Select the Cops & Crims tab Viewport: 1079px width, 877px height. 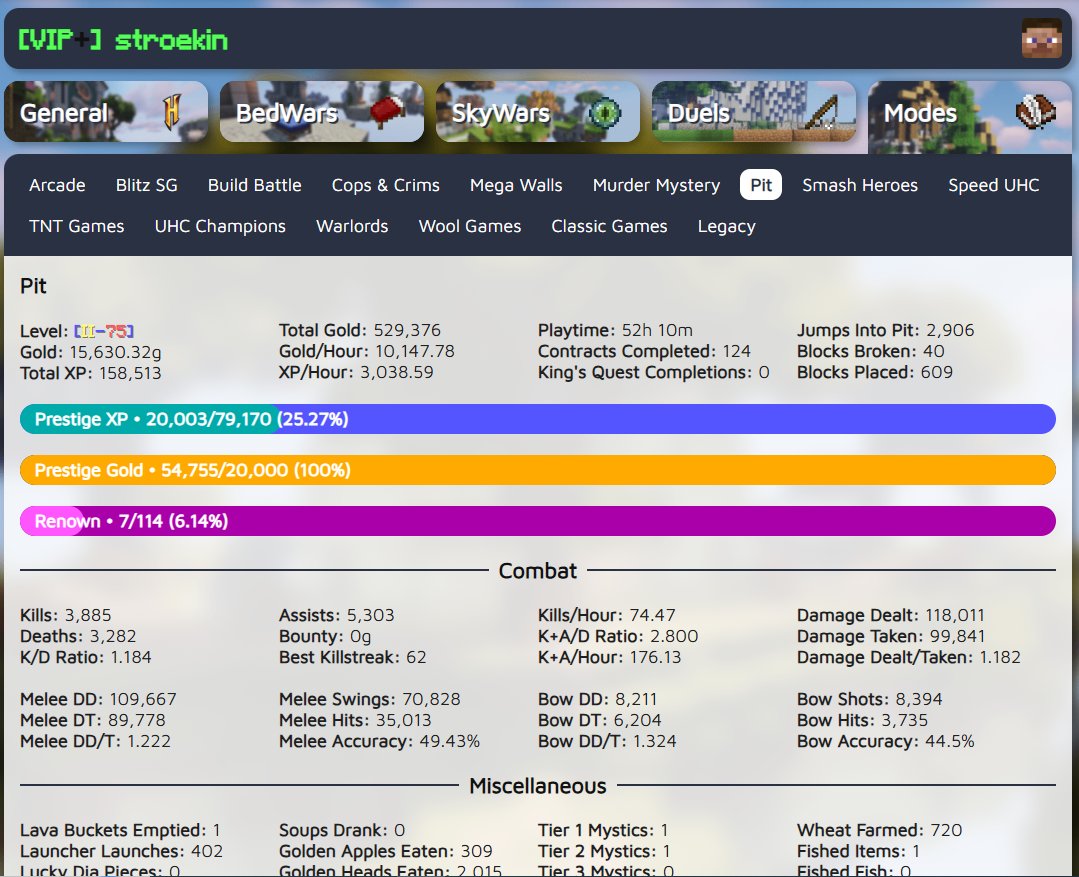(x=385, y=185)
